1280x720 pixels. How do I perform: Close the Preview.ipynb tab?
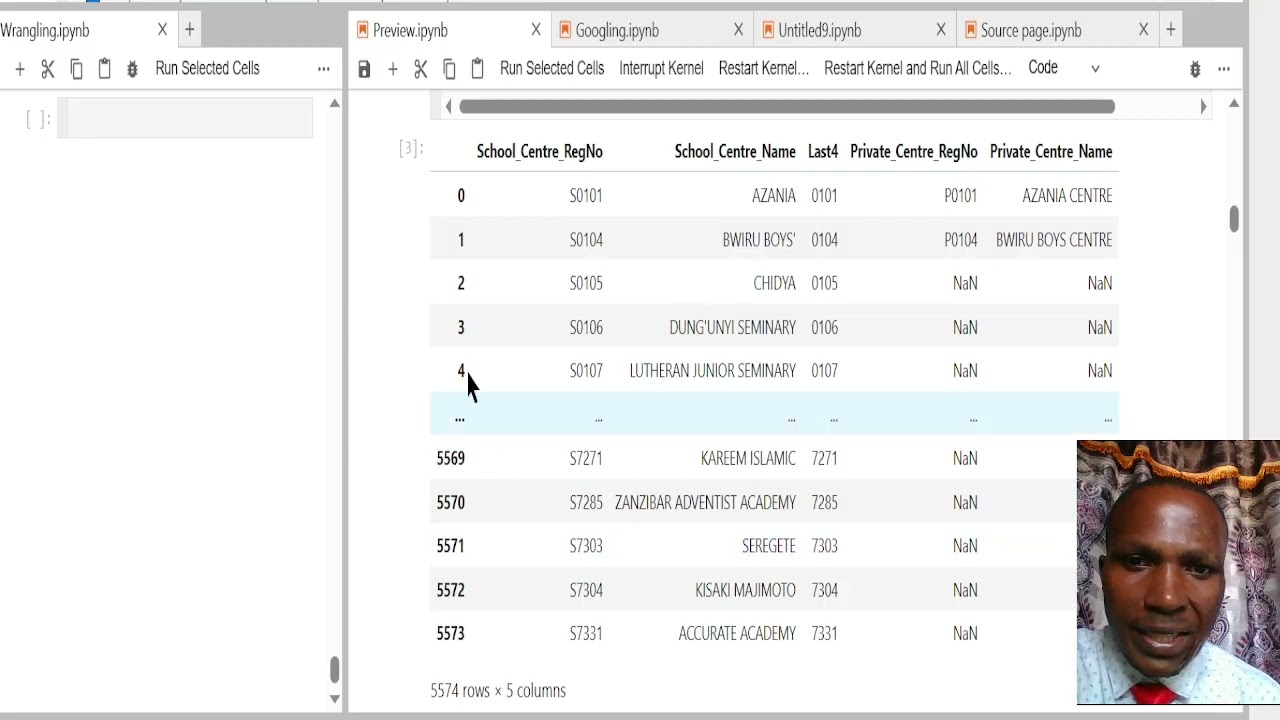click(x=536, y=30)
